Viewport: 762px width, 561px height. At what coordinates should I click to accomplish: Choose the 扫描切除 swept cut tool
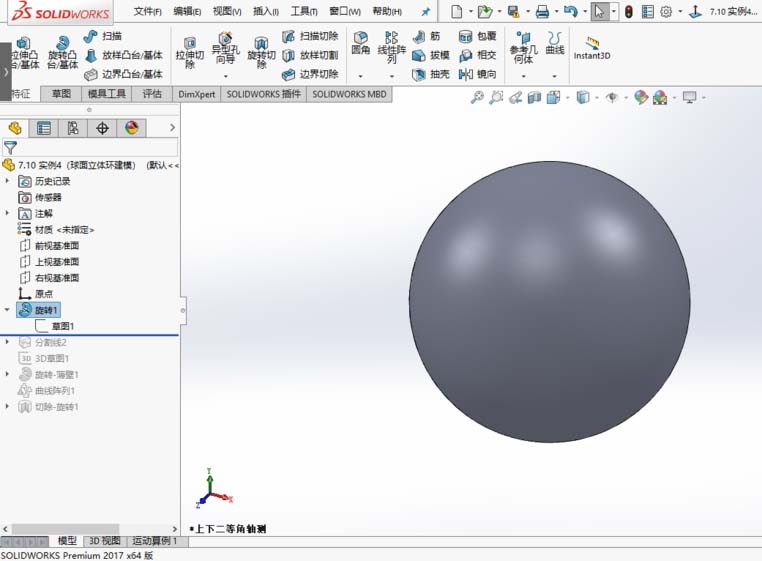pos(310,36)
